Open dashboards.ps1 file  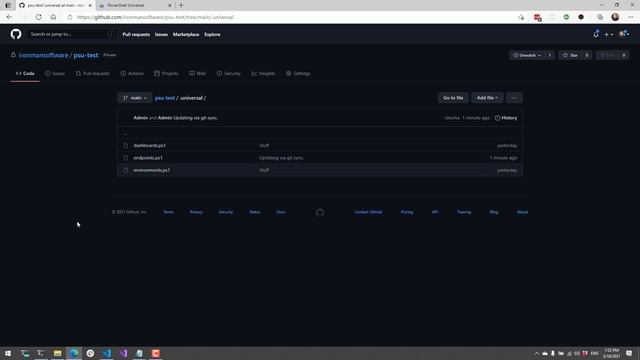click(149, 146)
